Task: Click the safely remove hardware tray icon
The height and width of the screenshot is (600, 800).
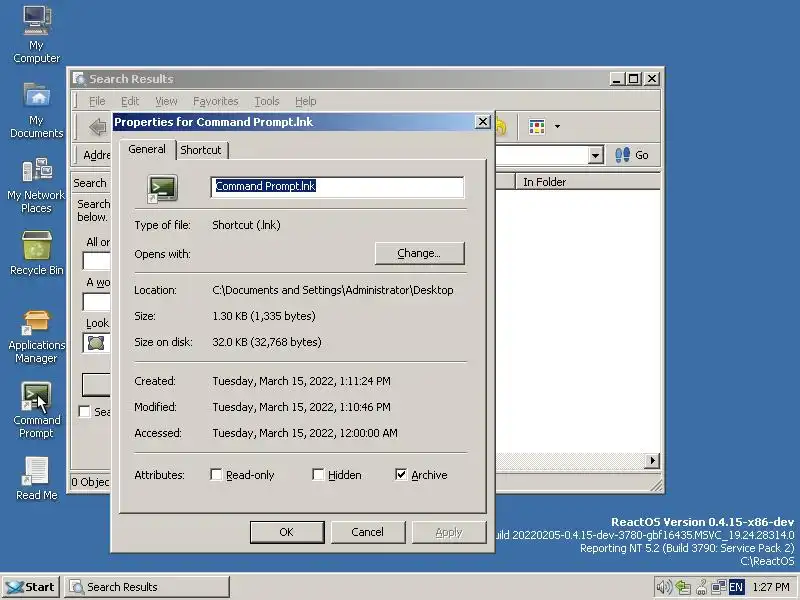Action: point(702,587)
